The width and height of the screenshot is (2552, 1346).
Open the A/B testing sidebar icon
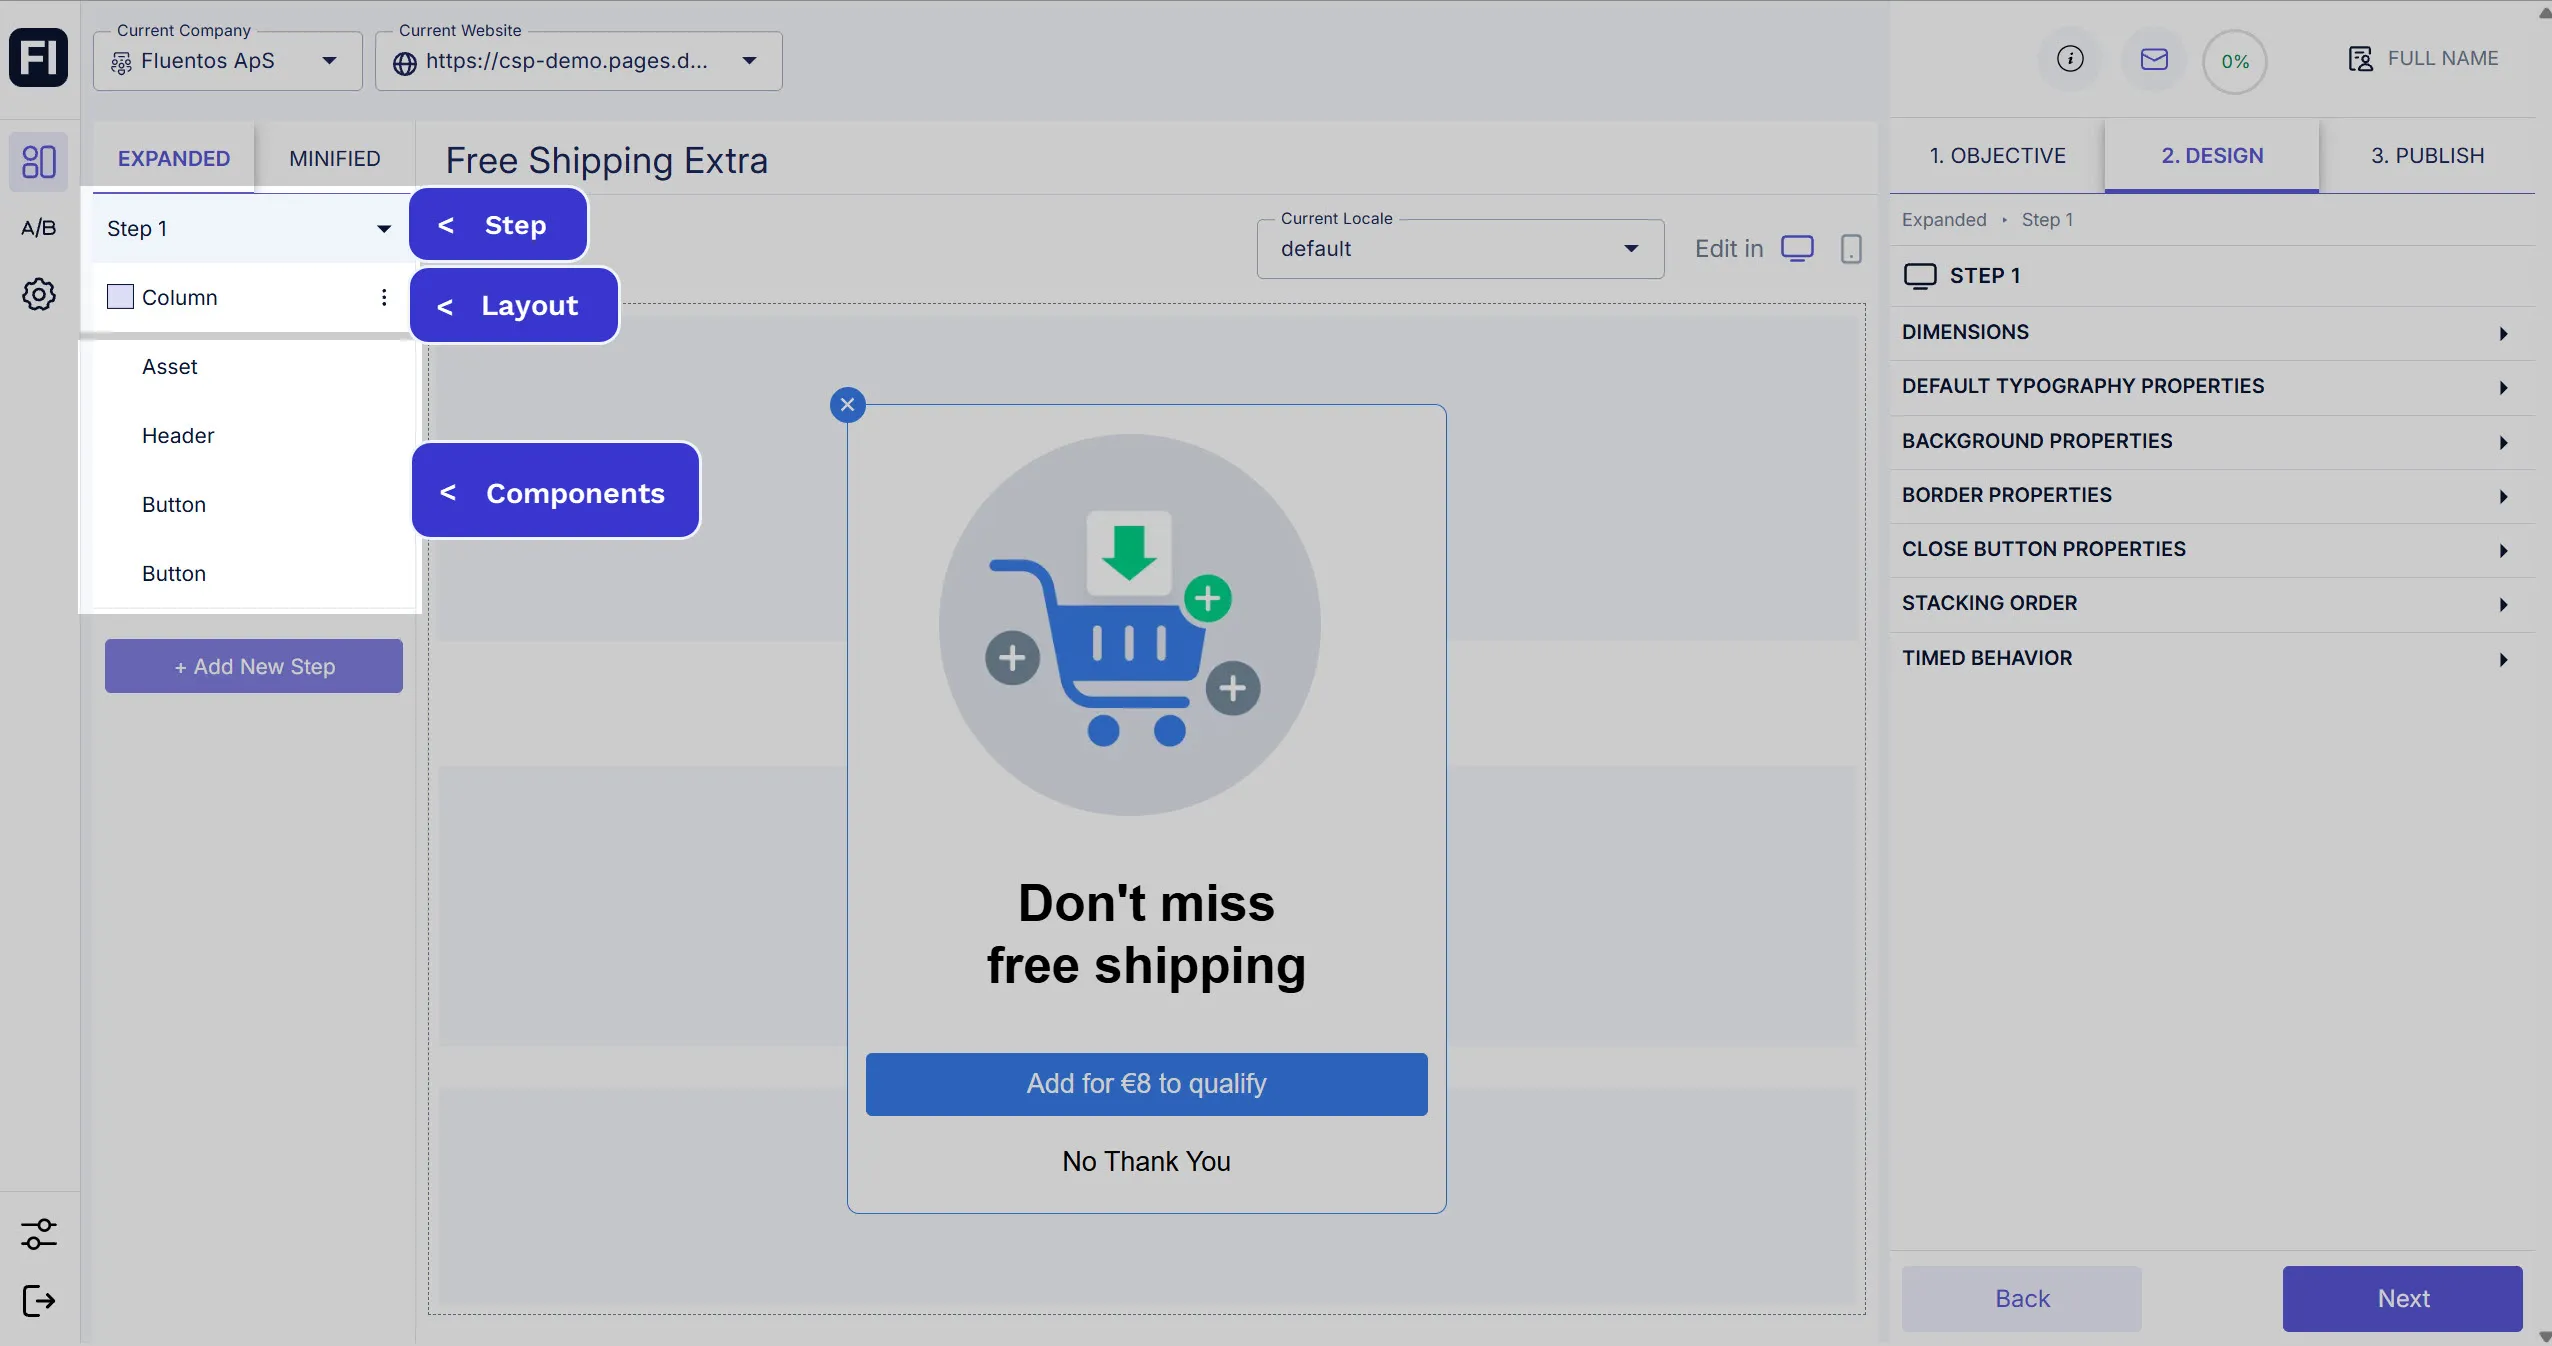coord(39,228)
